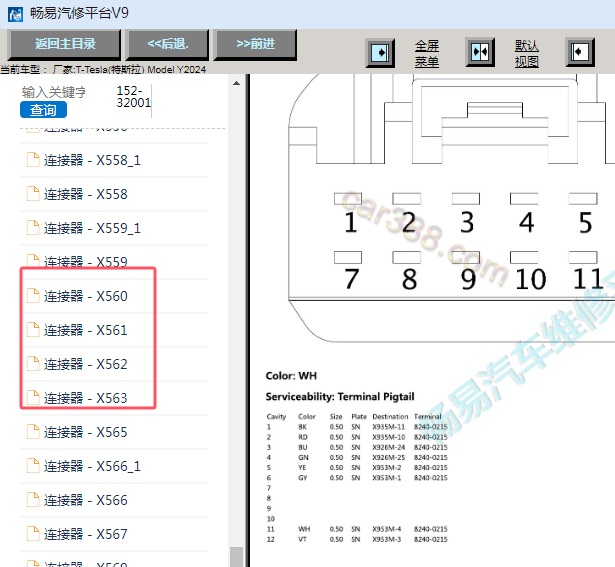Image resolution: width=615 pixels, height=567 pixels.
Task: Click destination X926M-25 in cavity 4 row
Action: (x=389, y=457)
